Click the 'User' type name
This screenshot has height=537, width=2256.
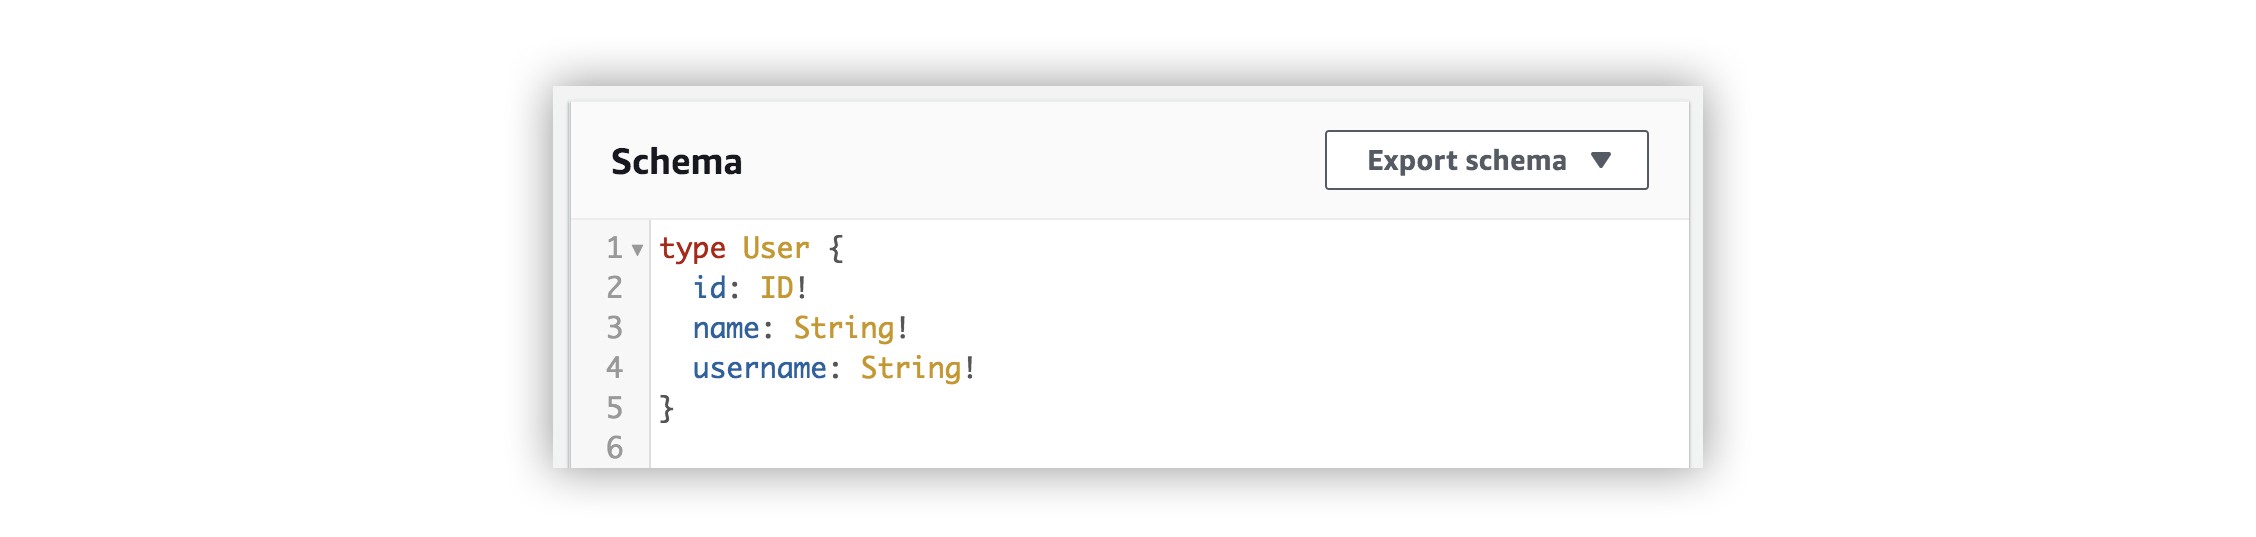[x=775, y=248]
